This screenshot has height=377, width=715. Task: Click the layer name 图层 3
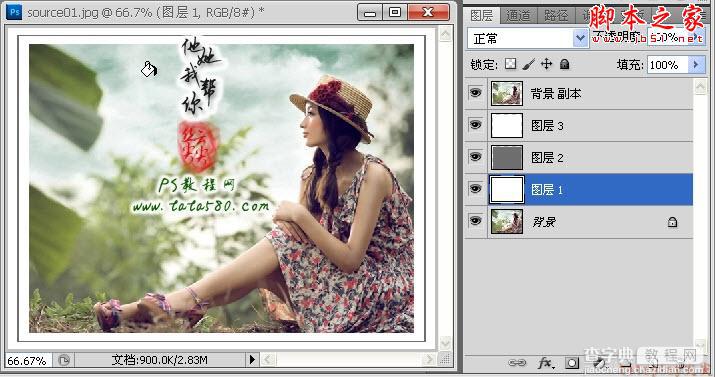547,126
